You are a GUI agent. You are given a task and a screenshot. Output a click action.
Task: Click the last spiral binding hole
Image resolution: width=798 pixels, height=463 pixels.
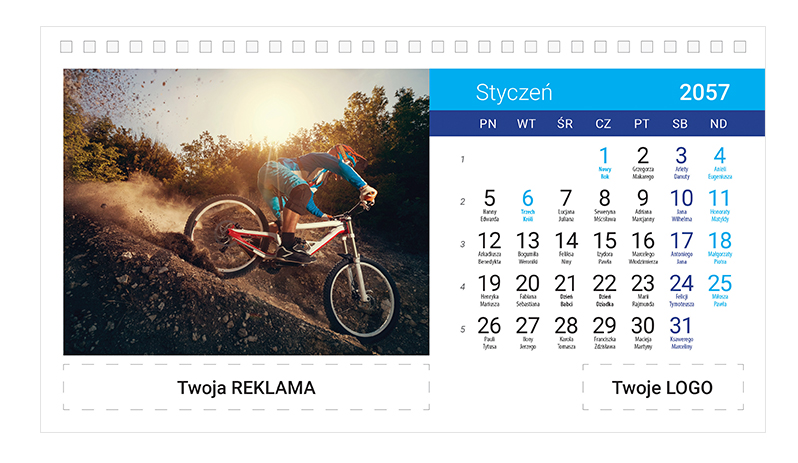click(740, 47)
